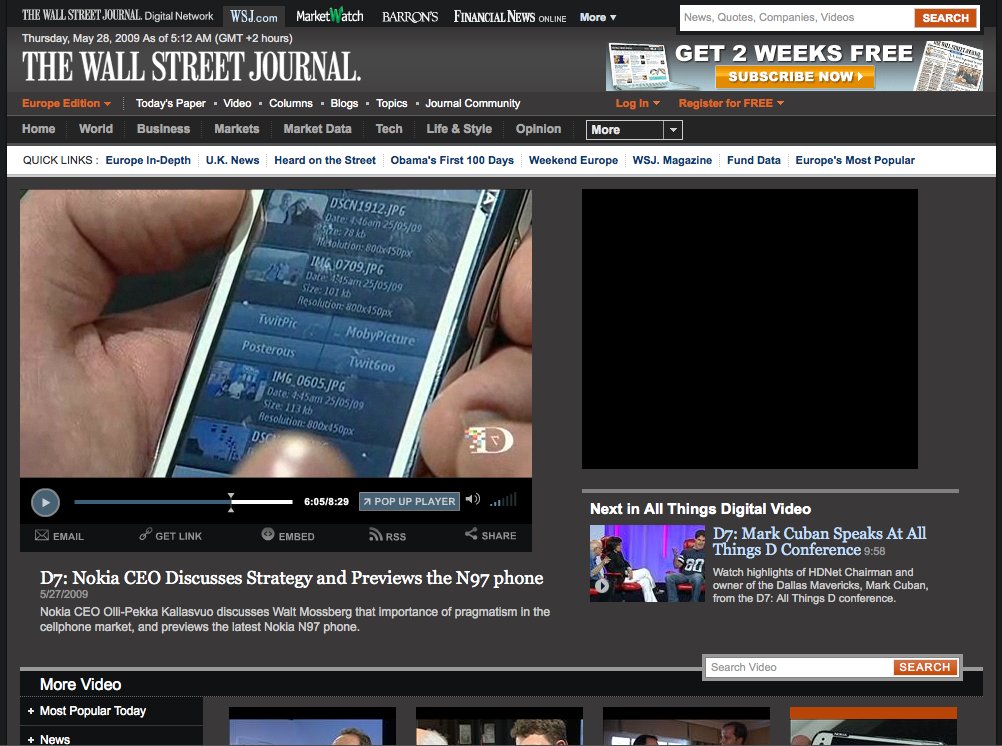The height and width of the screenshot is (746, 1002).
Task: Click the video play button
Action: coord(45,501)
